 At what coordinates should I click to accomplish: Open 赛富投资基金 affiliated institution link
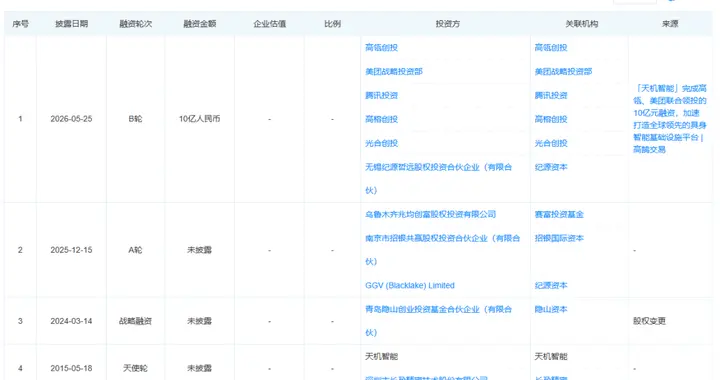[559, 214]
